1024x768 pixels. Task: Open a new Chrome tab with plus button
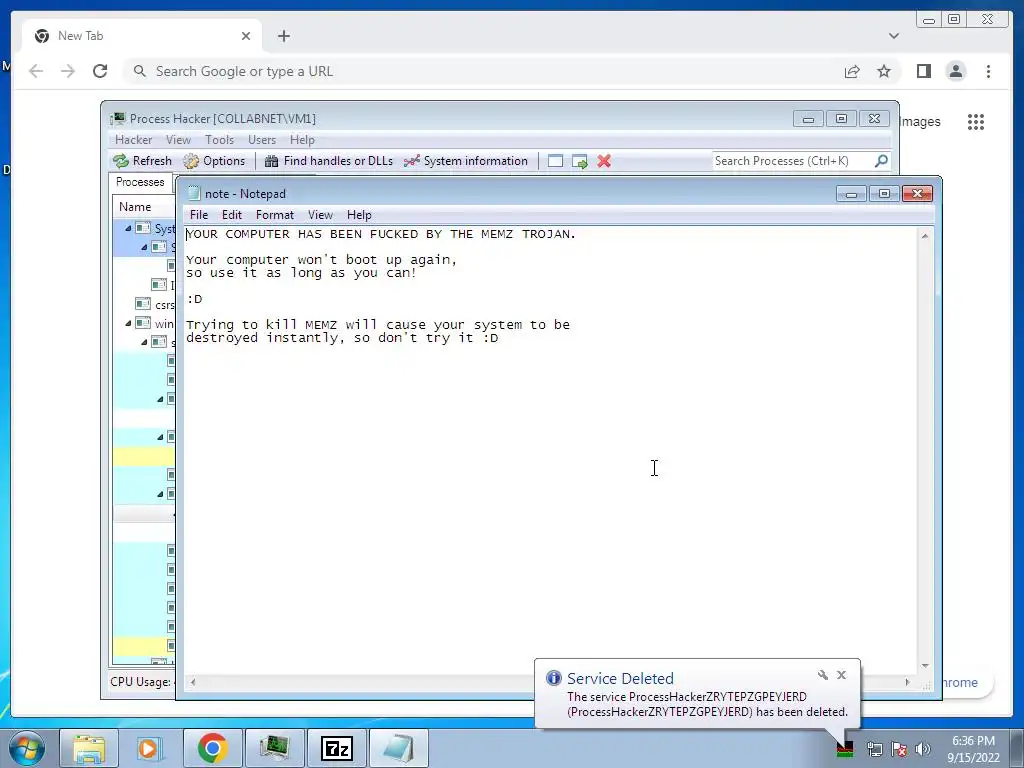283,36
